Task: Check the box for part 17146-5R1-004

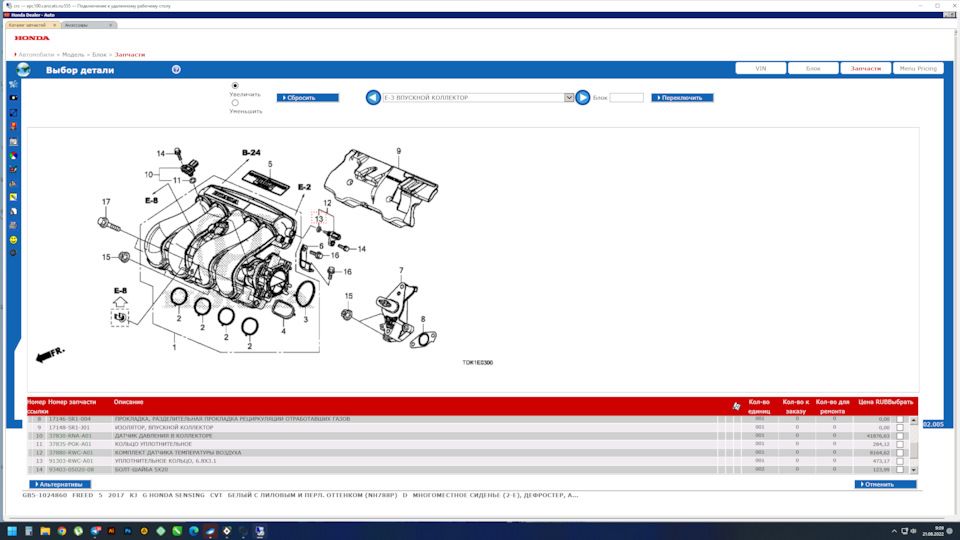Action: point(899,419)
